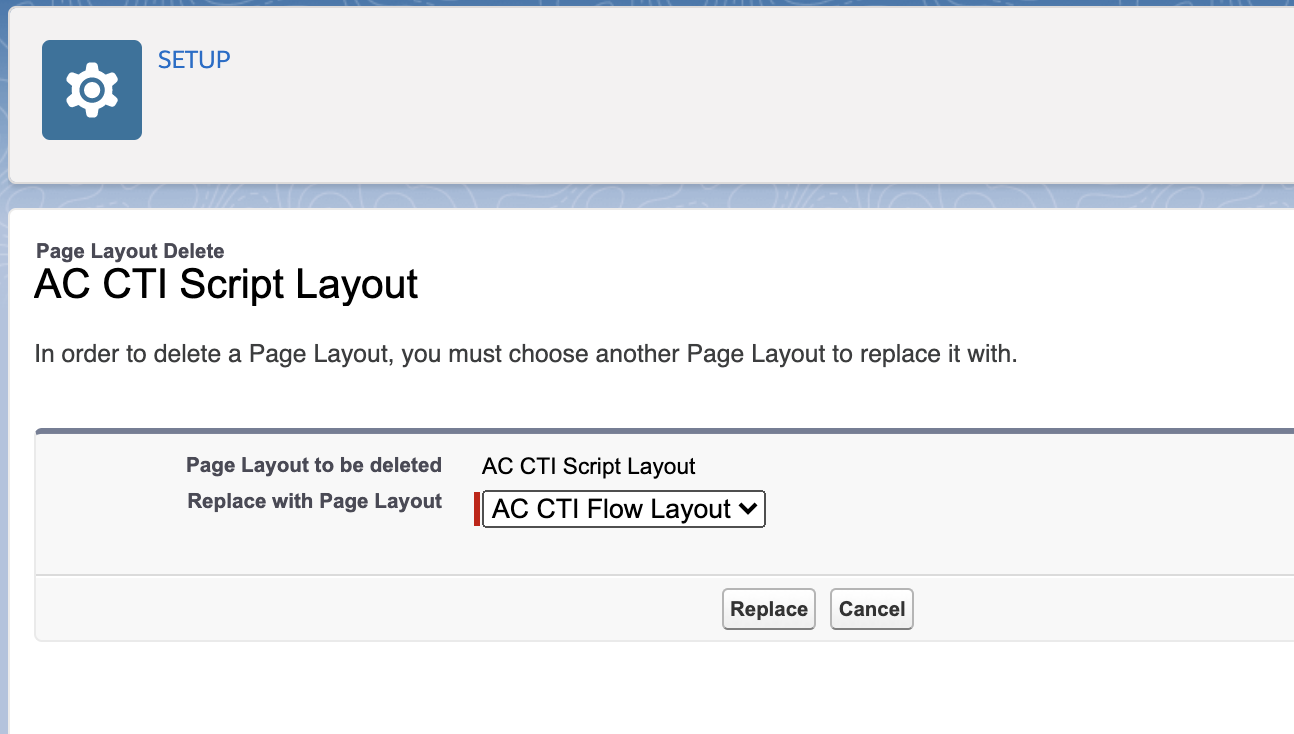Click the patterned blue background strip between panels
The height and width of the screenshot is (734, 1294).
650,196
